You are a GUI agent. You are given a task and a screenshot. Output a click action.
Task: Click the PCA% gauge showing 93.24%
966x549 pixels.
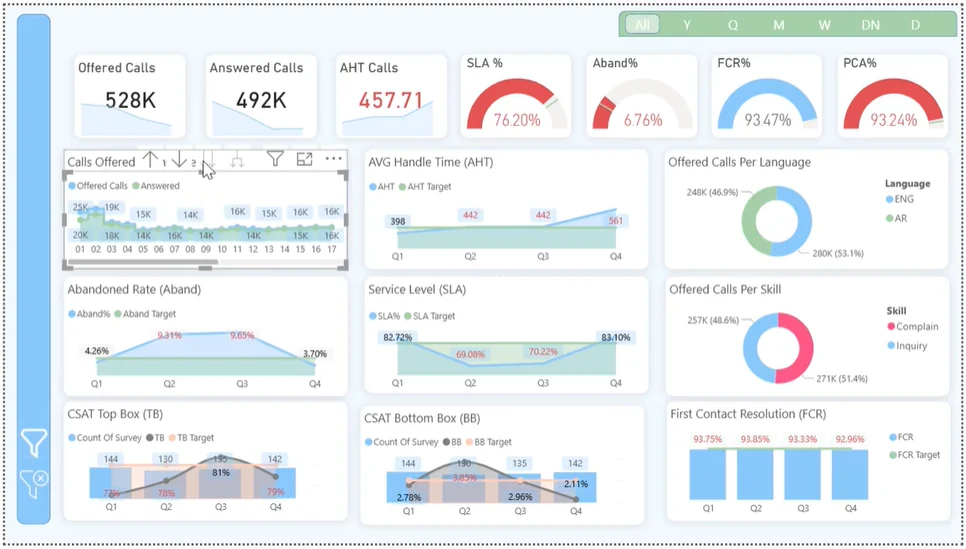[x=893, y=96]
